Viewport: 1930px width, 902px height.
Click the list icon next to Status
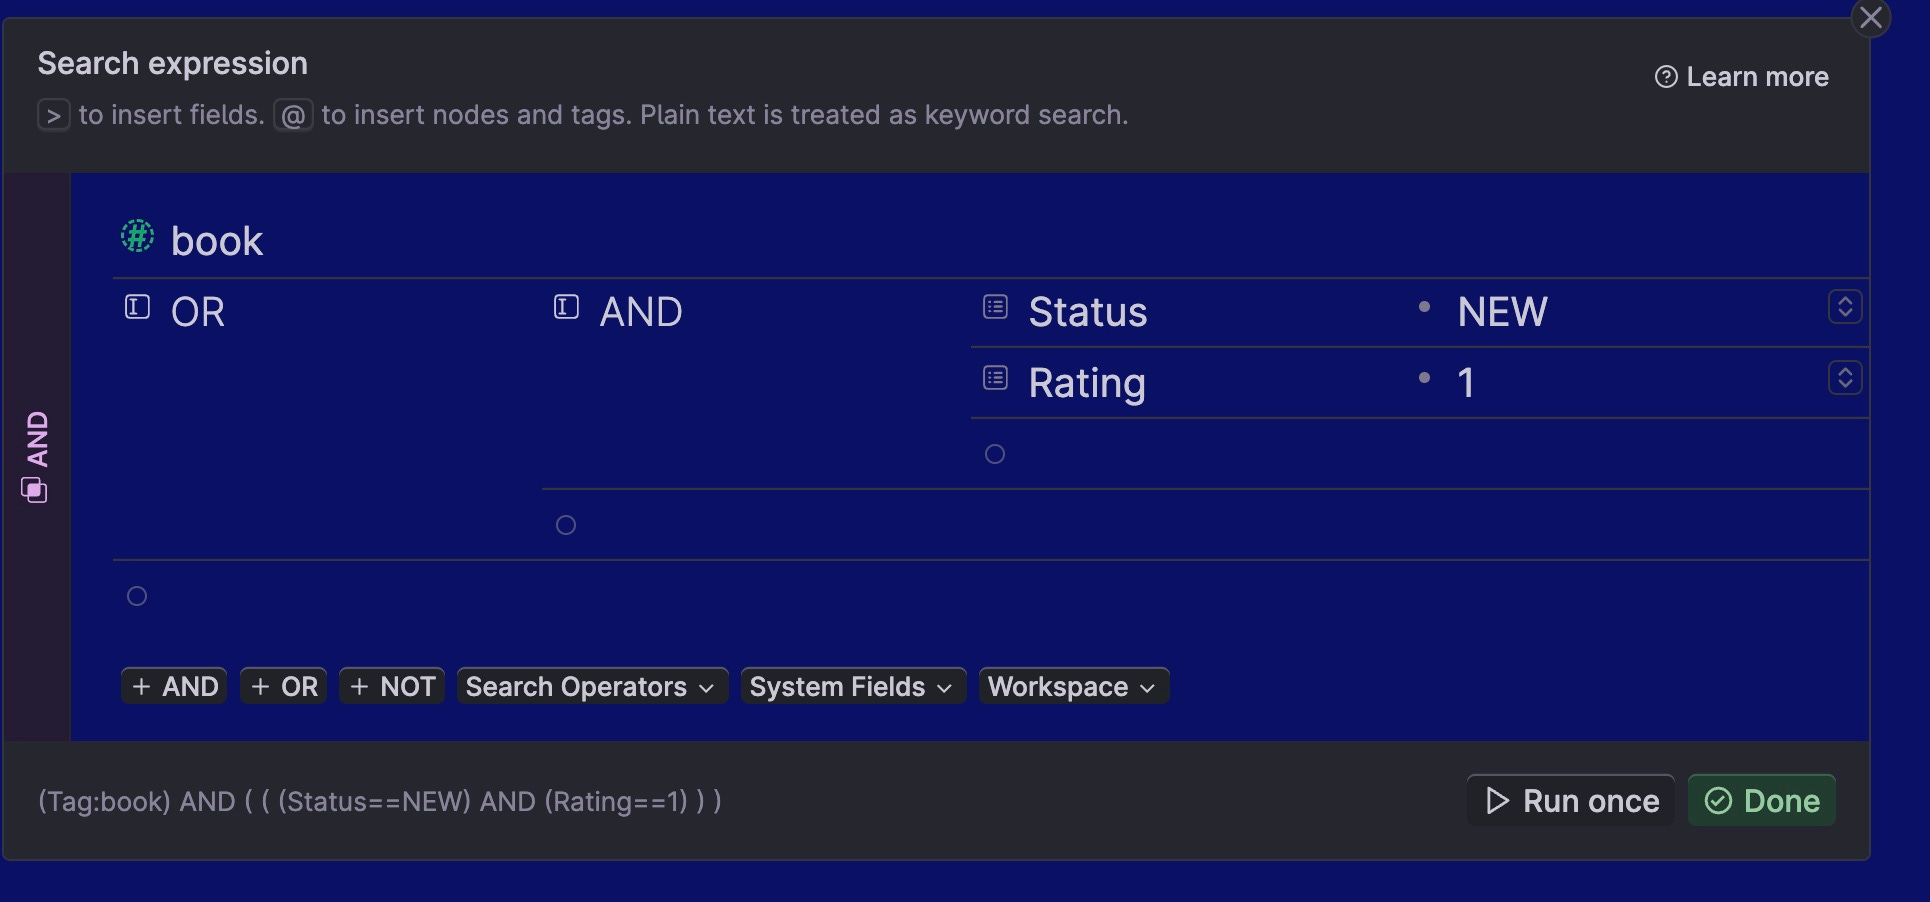click(x=995, y=306)
